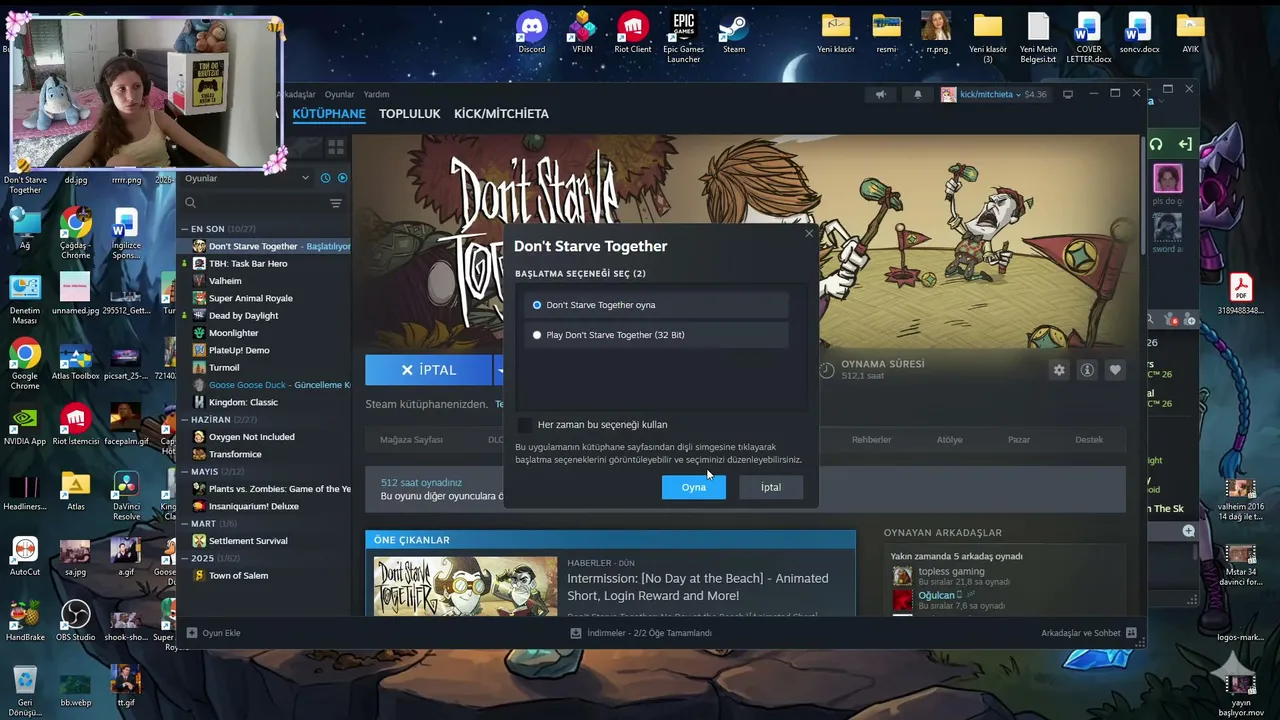Open the Steam desktop shortcut
The height and width of the screenshot is (720, 1280).
(734, 32)
